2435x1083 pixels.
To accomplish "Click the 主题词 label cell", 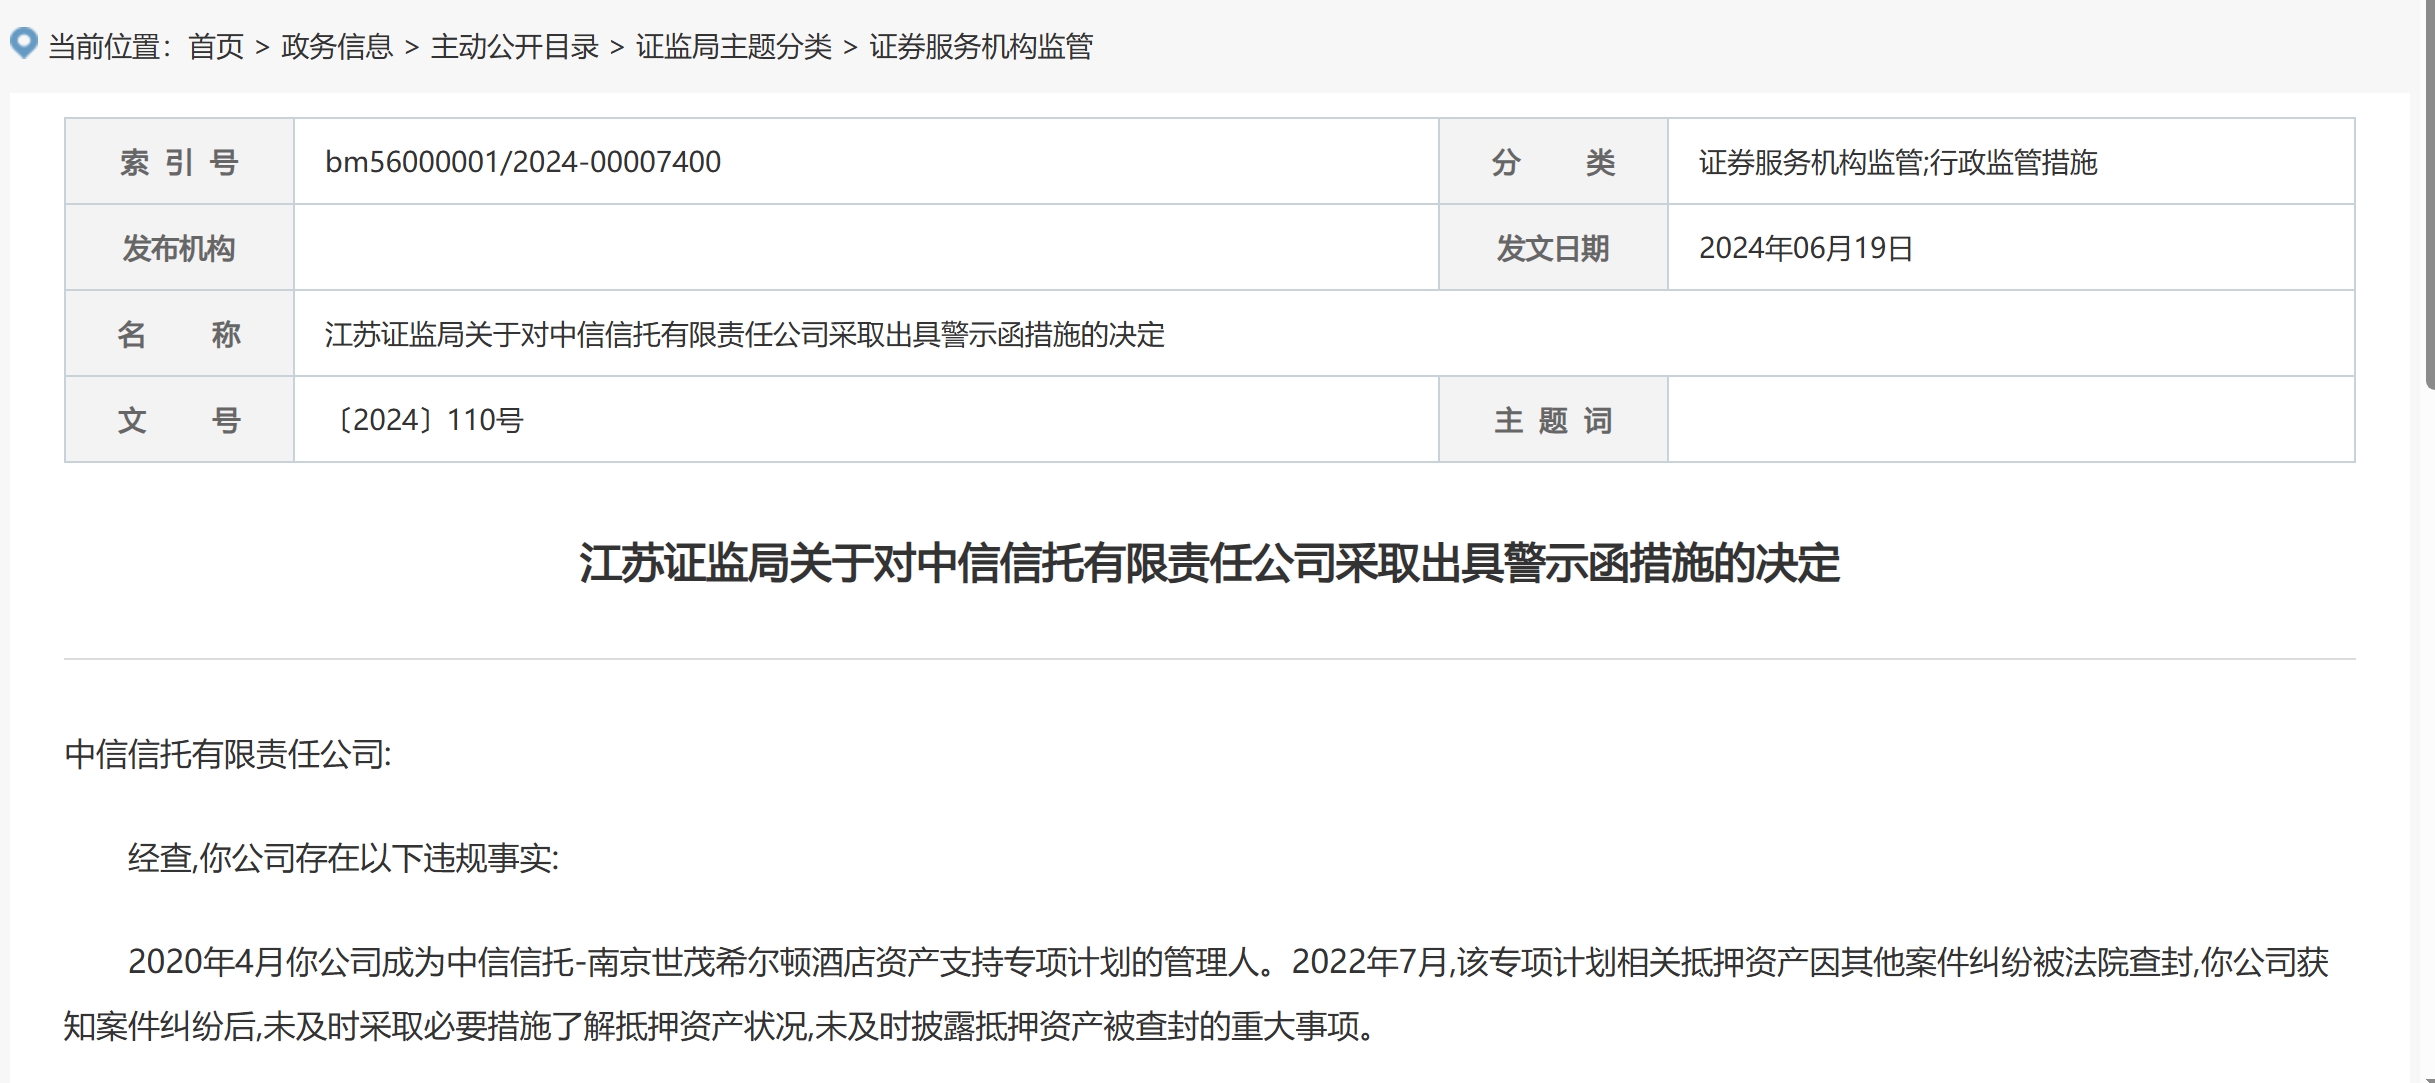I will pyautogui.click(x=1552, y=420).
